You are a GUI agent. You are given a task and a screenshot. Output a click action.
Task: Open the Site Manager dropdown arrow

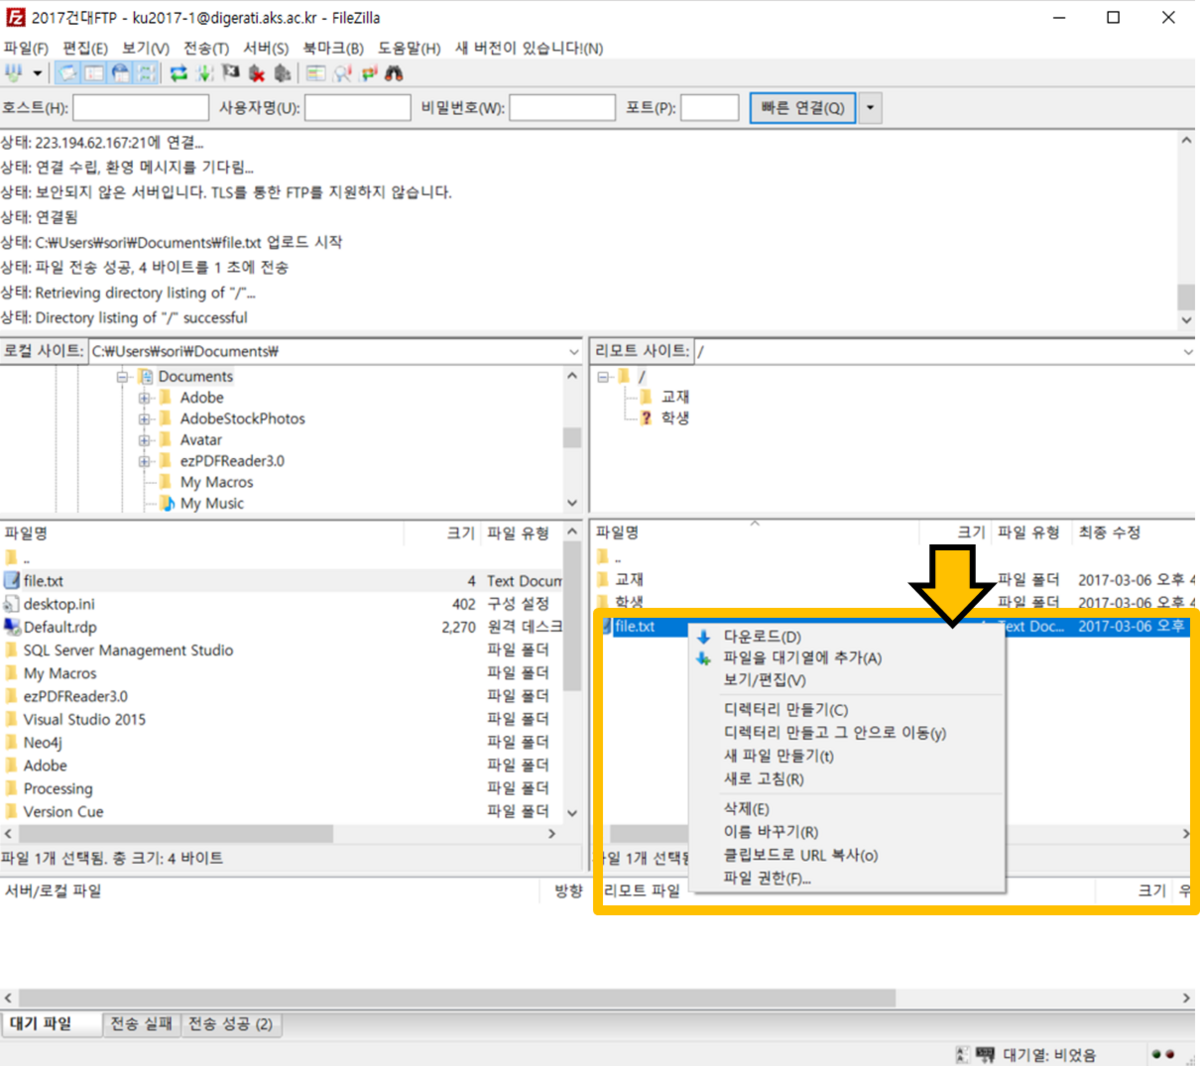pyautogui.click(x=37, y=73)
